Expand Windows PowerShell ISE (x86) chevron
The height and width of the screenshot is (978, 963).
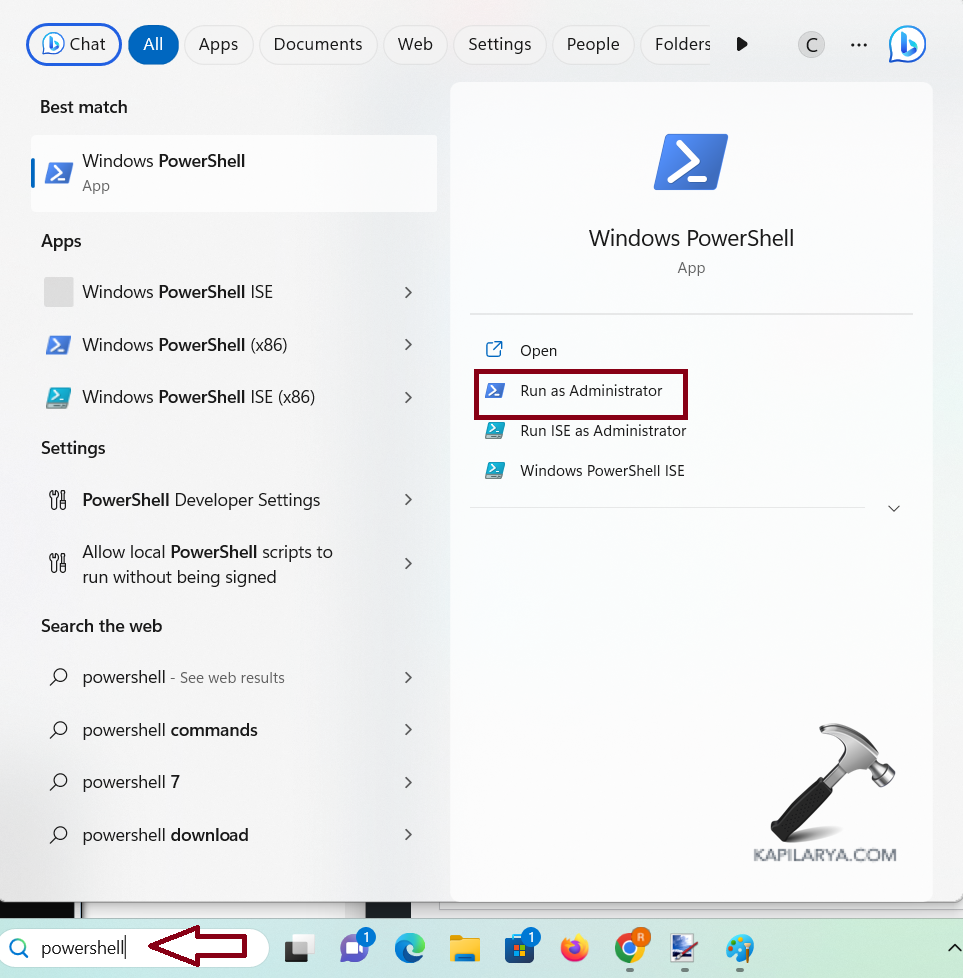pyautogui.click(x=409, y=397)
